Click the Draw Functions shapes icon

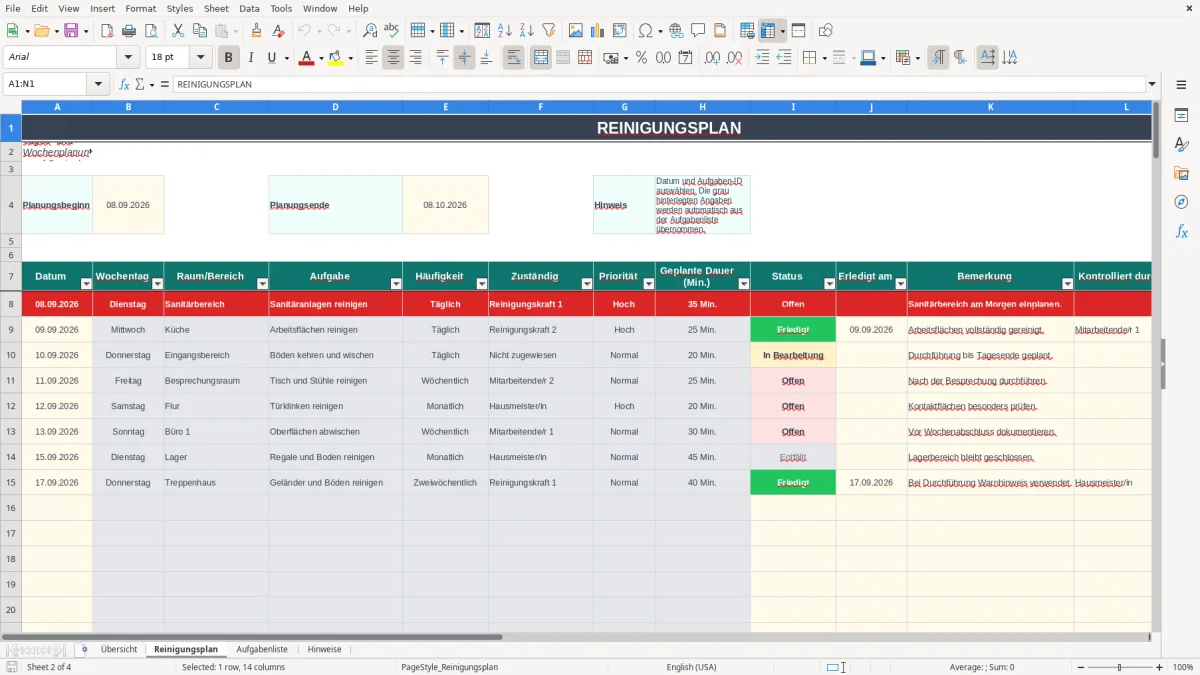click(826, 31)
